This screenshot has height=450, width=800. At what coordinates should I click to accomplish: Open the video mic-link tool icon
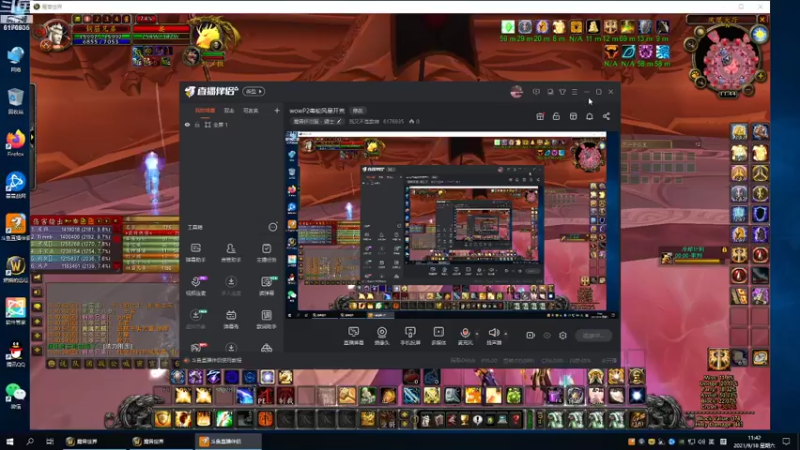[196, 286]
